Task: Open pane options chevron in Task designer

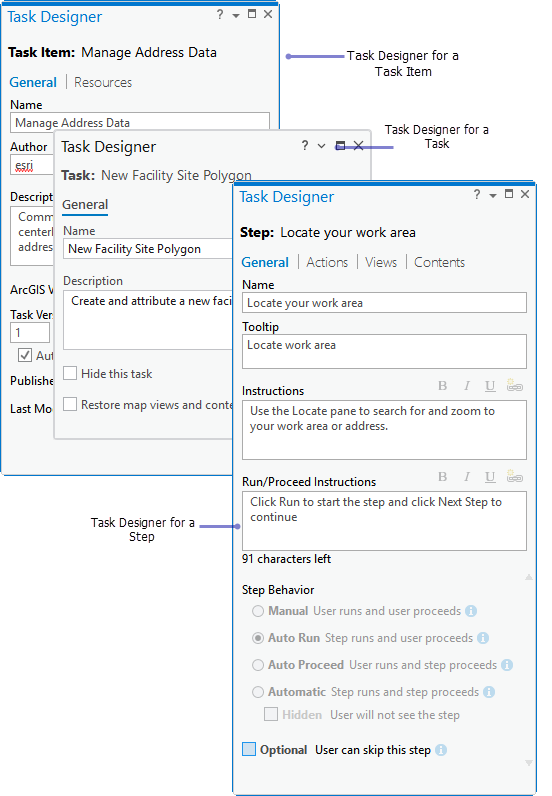Action: 321,146
